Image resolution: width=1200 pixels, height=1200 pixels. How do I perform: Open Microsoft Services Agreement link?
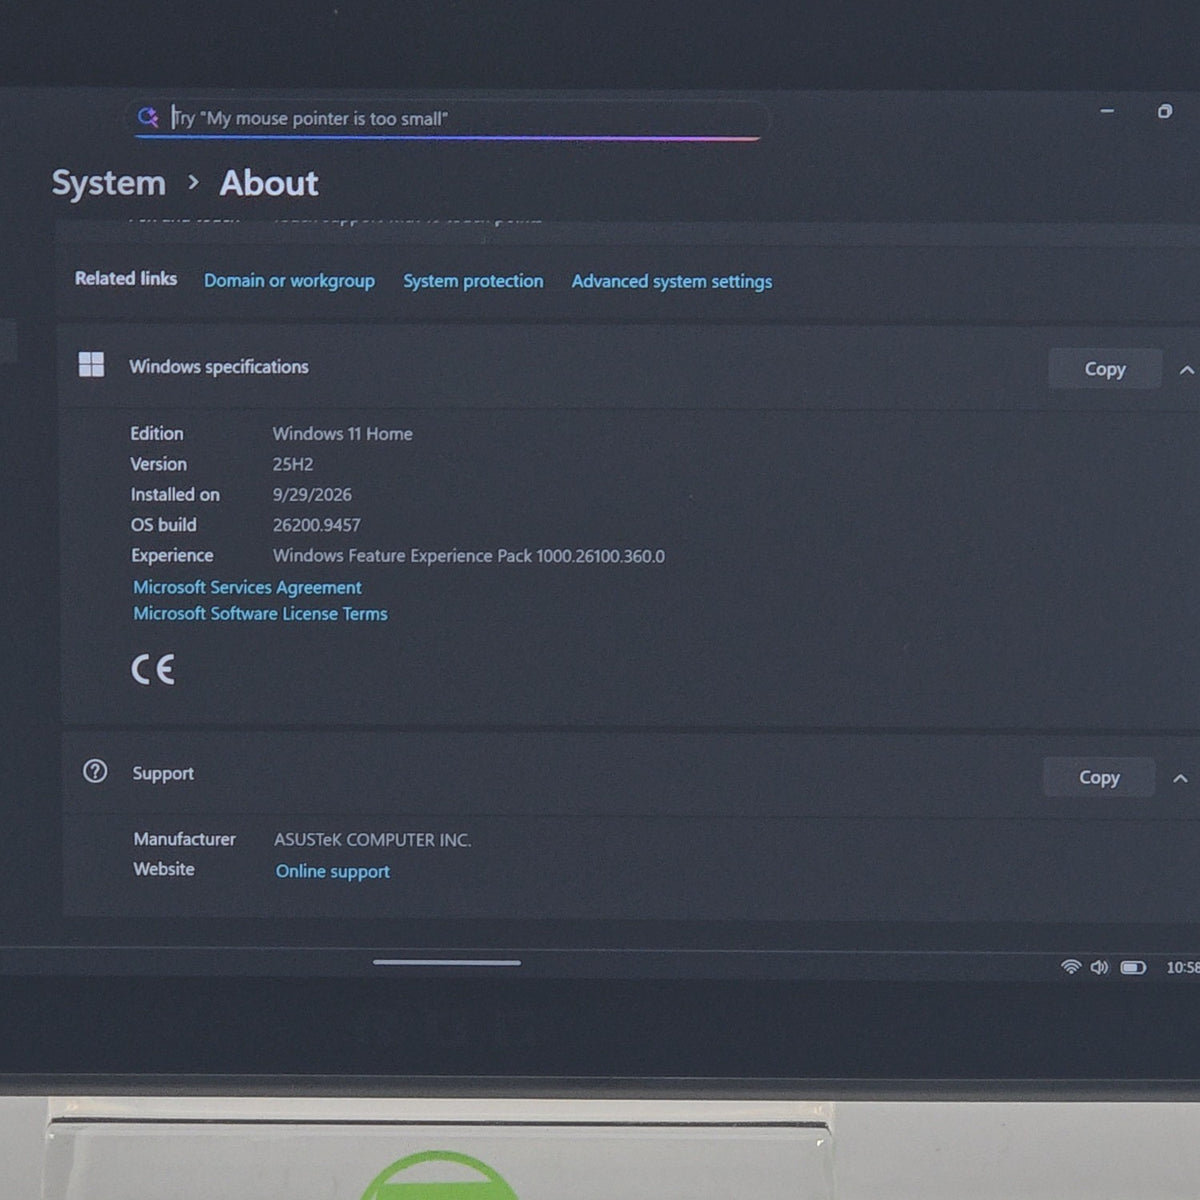pos(247,587)
